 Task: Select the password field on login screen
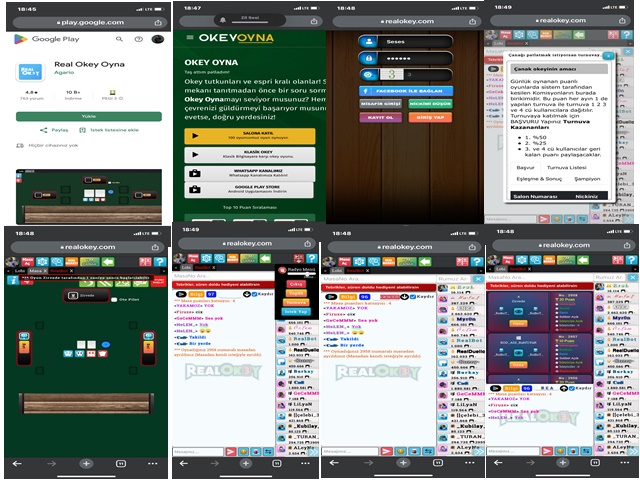click(x=405, y=58)
